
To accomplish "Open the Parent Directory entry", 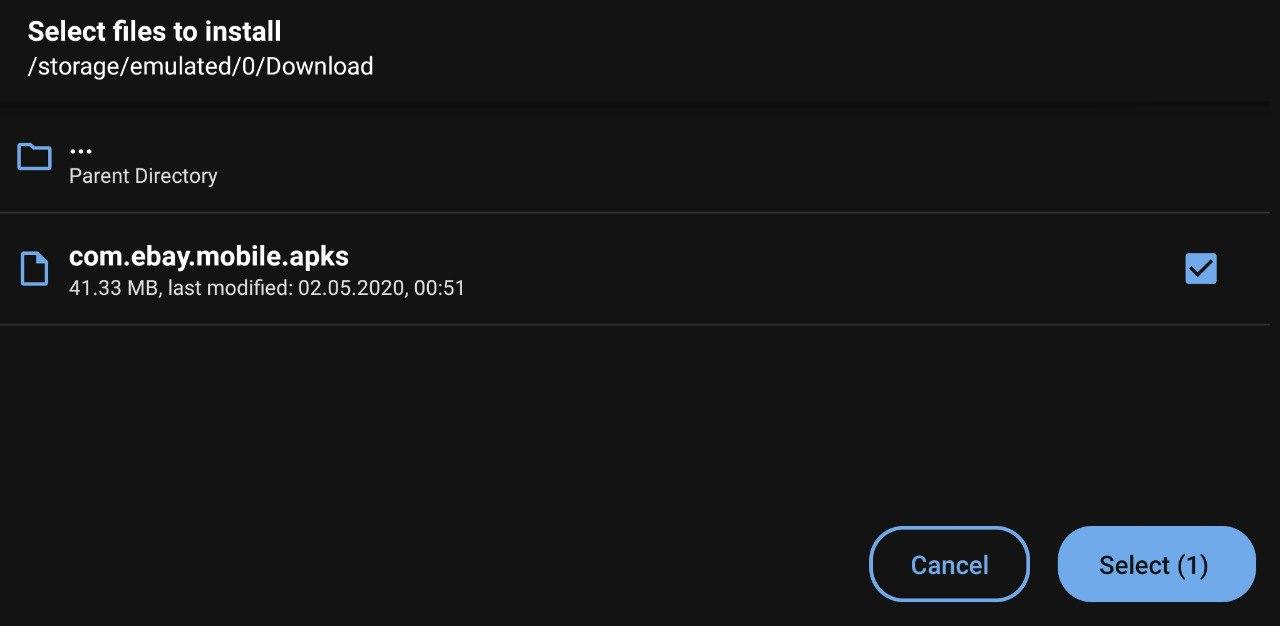I will [x=143, y=176].
